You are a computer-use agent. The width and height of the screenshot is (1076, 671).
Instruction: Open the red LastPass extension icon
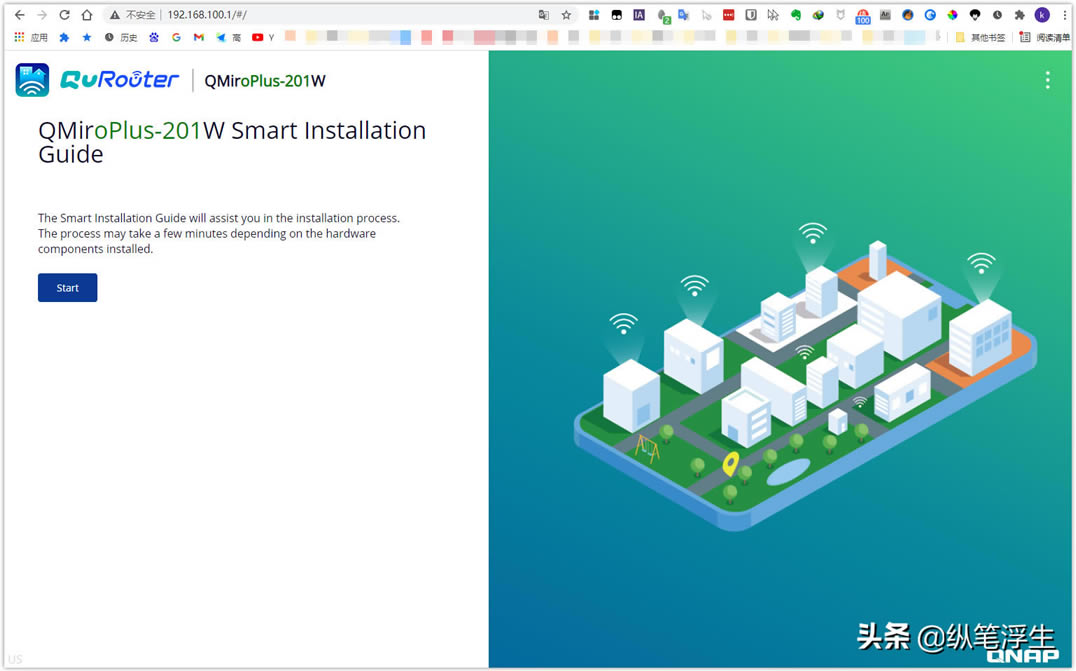pyautogui.click(x=729, y=14)
